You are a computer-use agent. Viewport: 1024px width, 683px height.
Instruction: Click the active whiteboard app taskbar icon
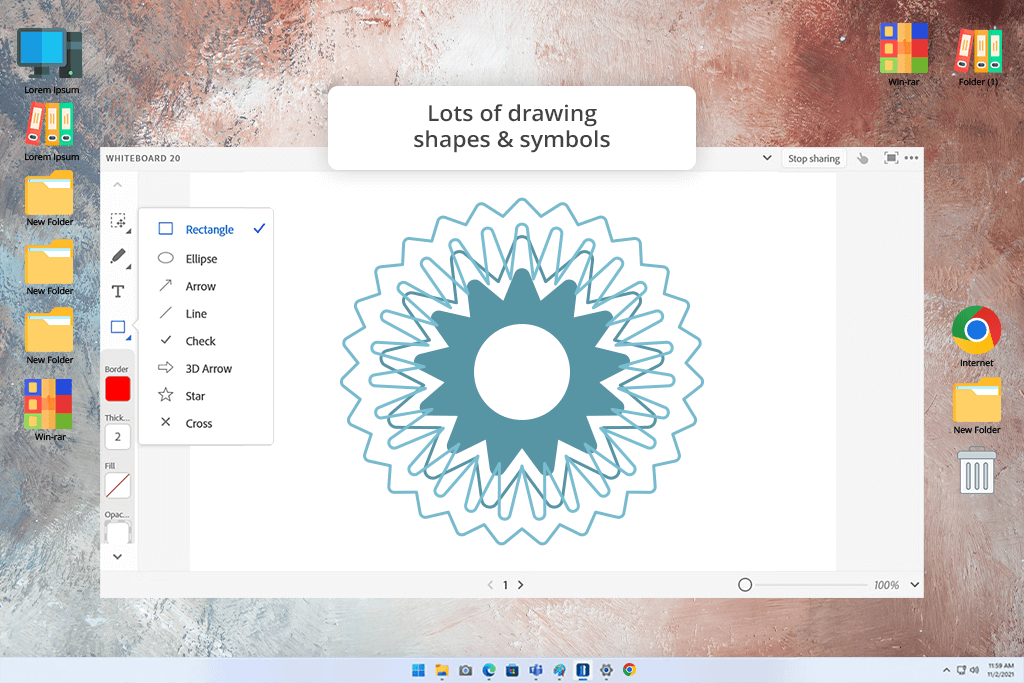pyautogui.click(x=583, y=670)
